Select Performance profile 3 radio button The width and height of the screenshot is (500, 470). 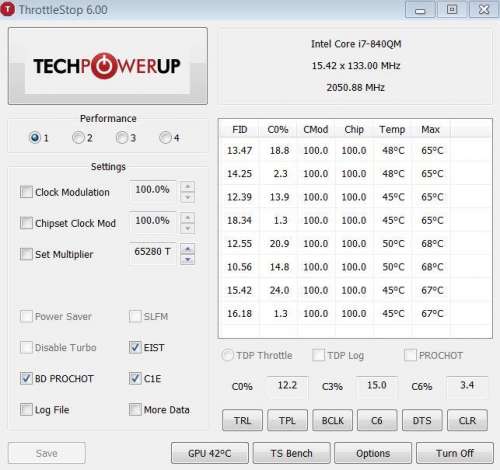point(122,137)
